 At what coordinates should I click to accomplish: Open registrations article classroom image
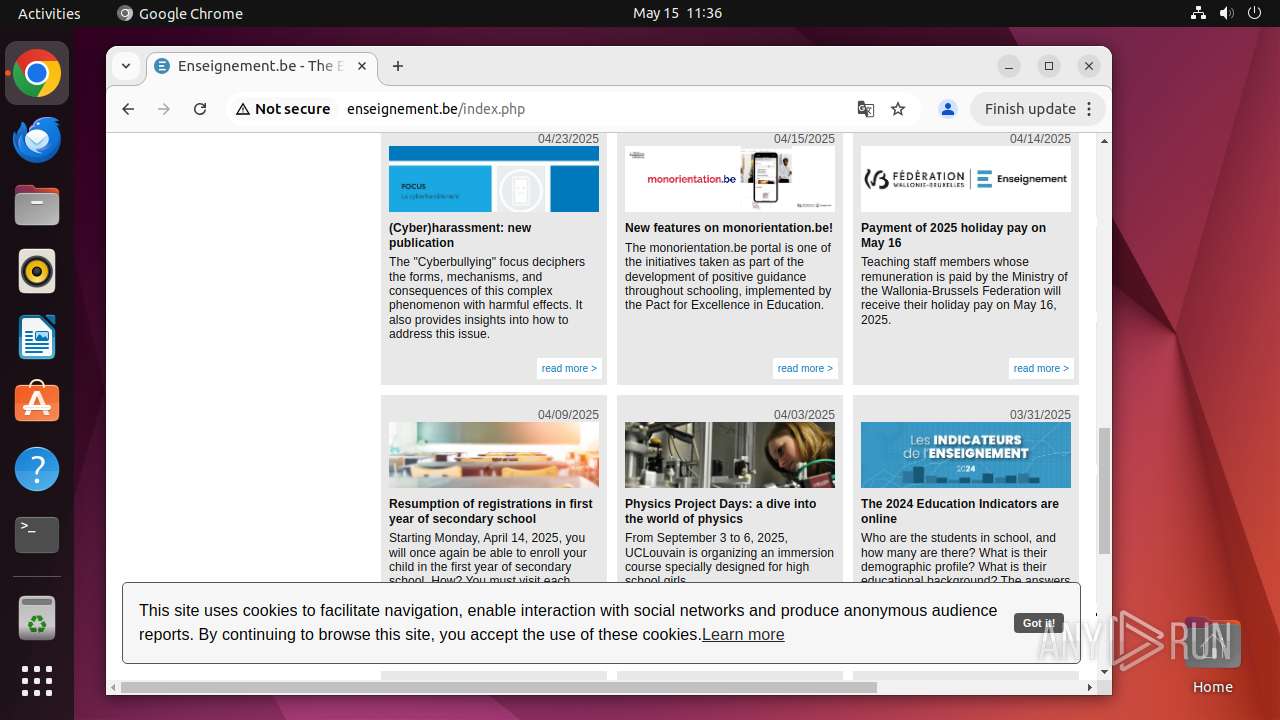pos(494,455)
